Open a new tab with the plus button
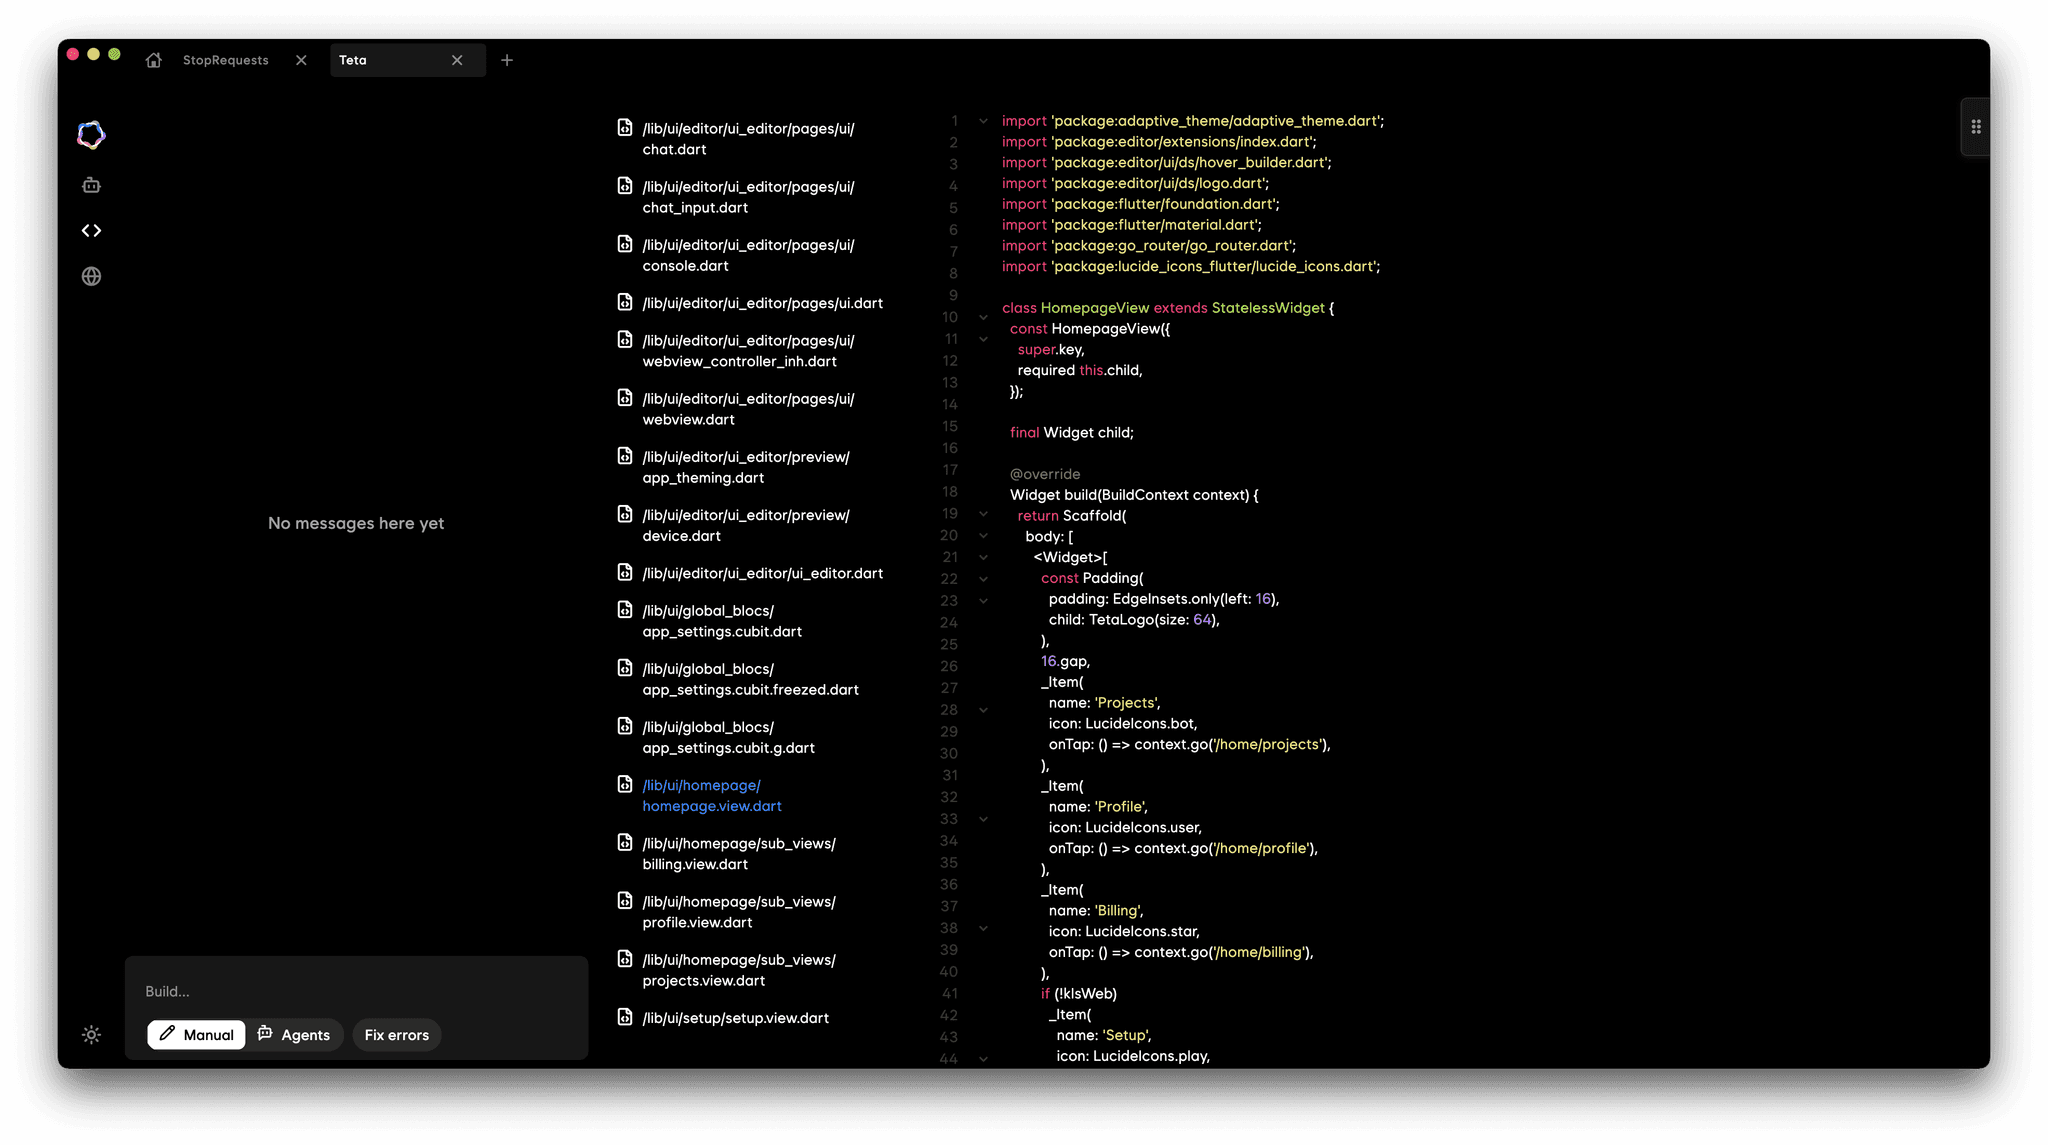 click(x=507, y=60)
